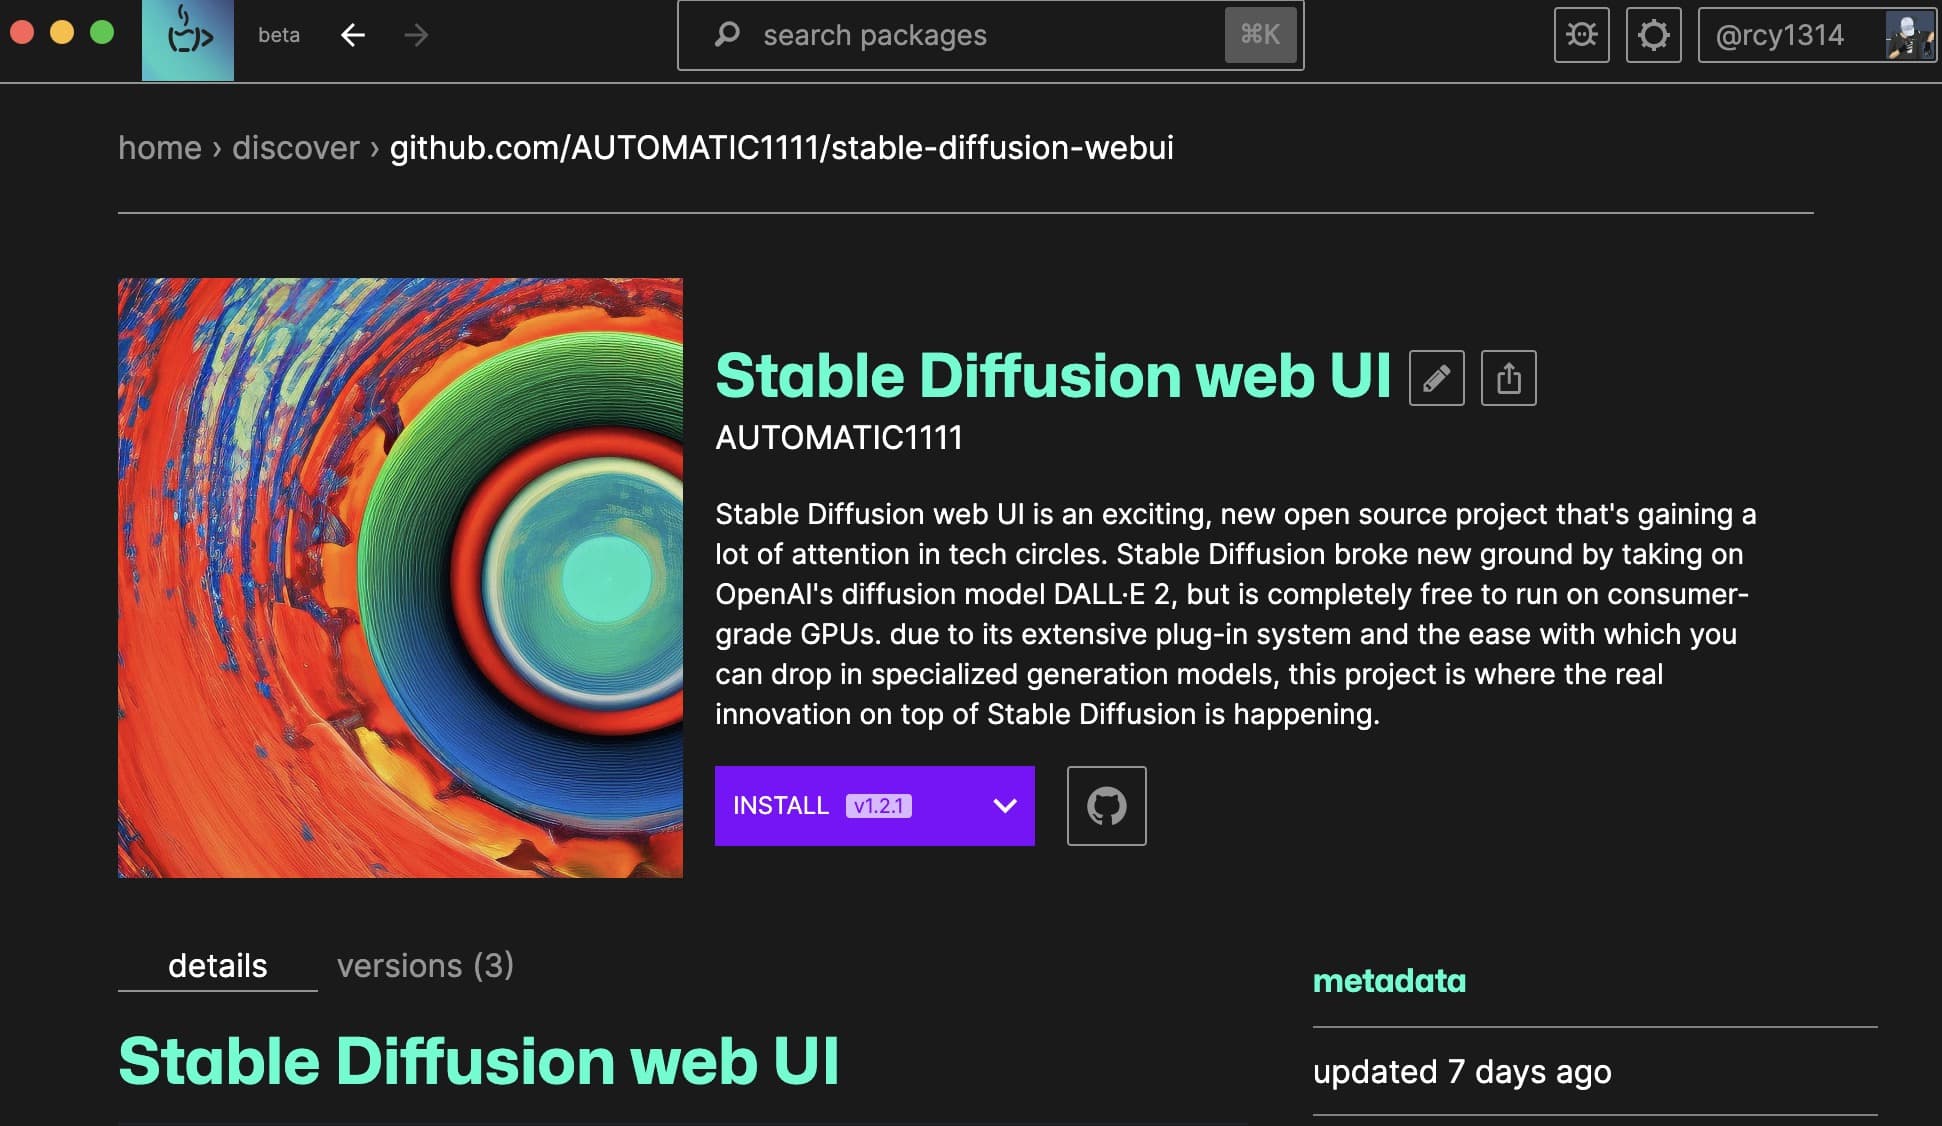The image size is (1942, 1126).
Task: Click the share icon beside title
Action: point(1508,378)
